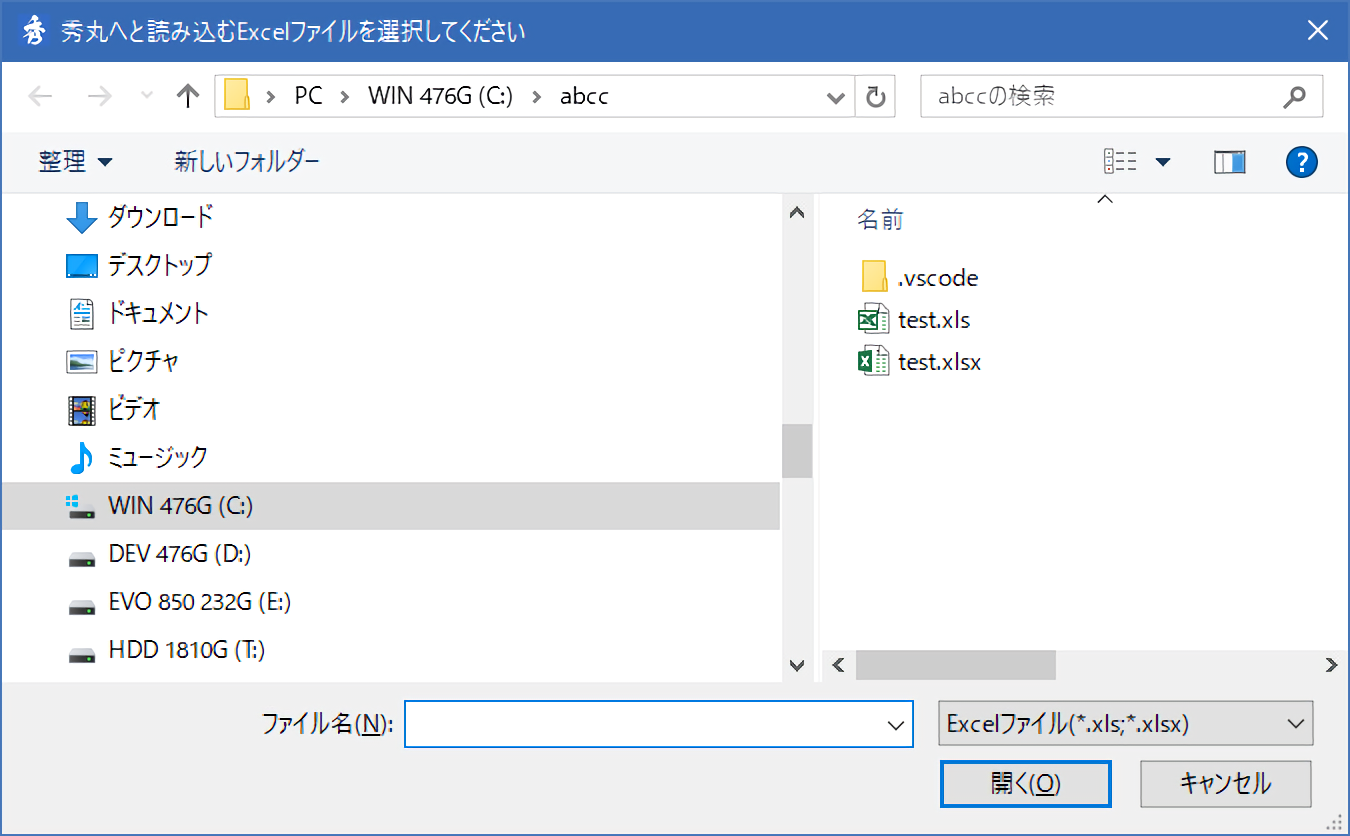Image resolution: width=1350 pixels, height=836 pixels.
Task: Open the .vscode folder
Action: [936, 278]
